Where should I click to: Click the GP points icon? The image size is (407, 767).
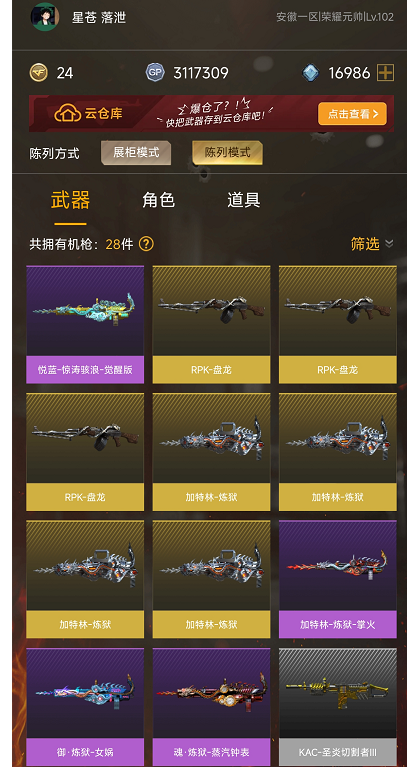point(155,73)
